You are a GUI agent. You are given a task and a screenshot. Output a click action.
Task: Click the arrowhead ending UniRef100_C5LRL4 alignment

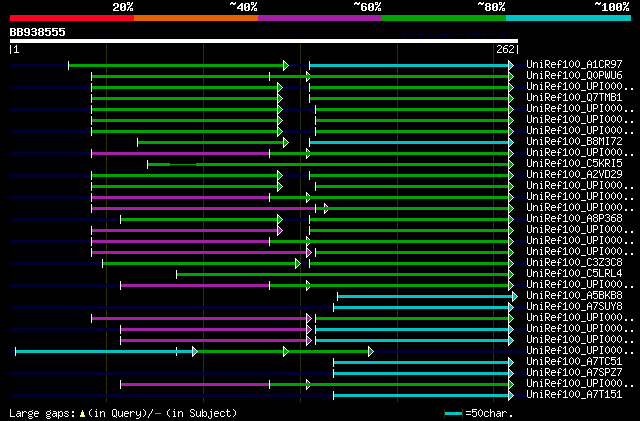(511, 274)
